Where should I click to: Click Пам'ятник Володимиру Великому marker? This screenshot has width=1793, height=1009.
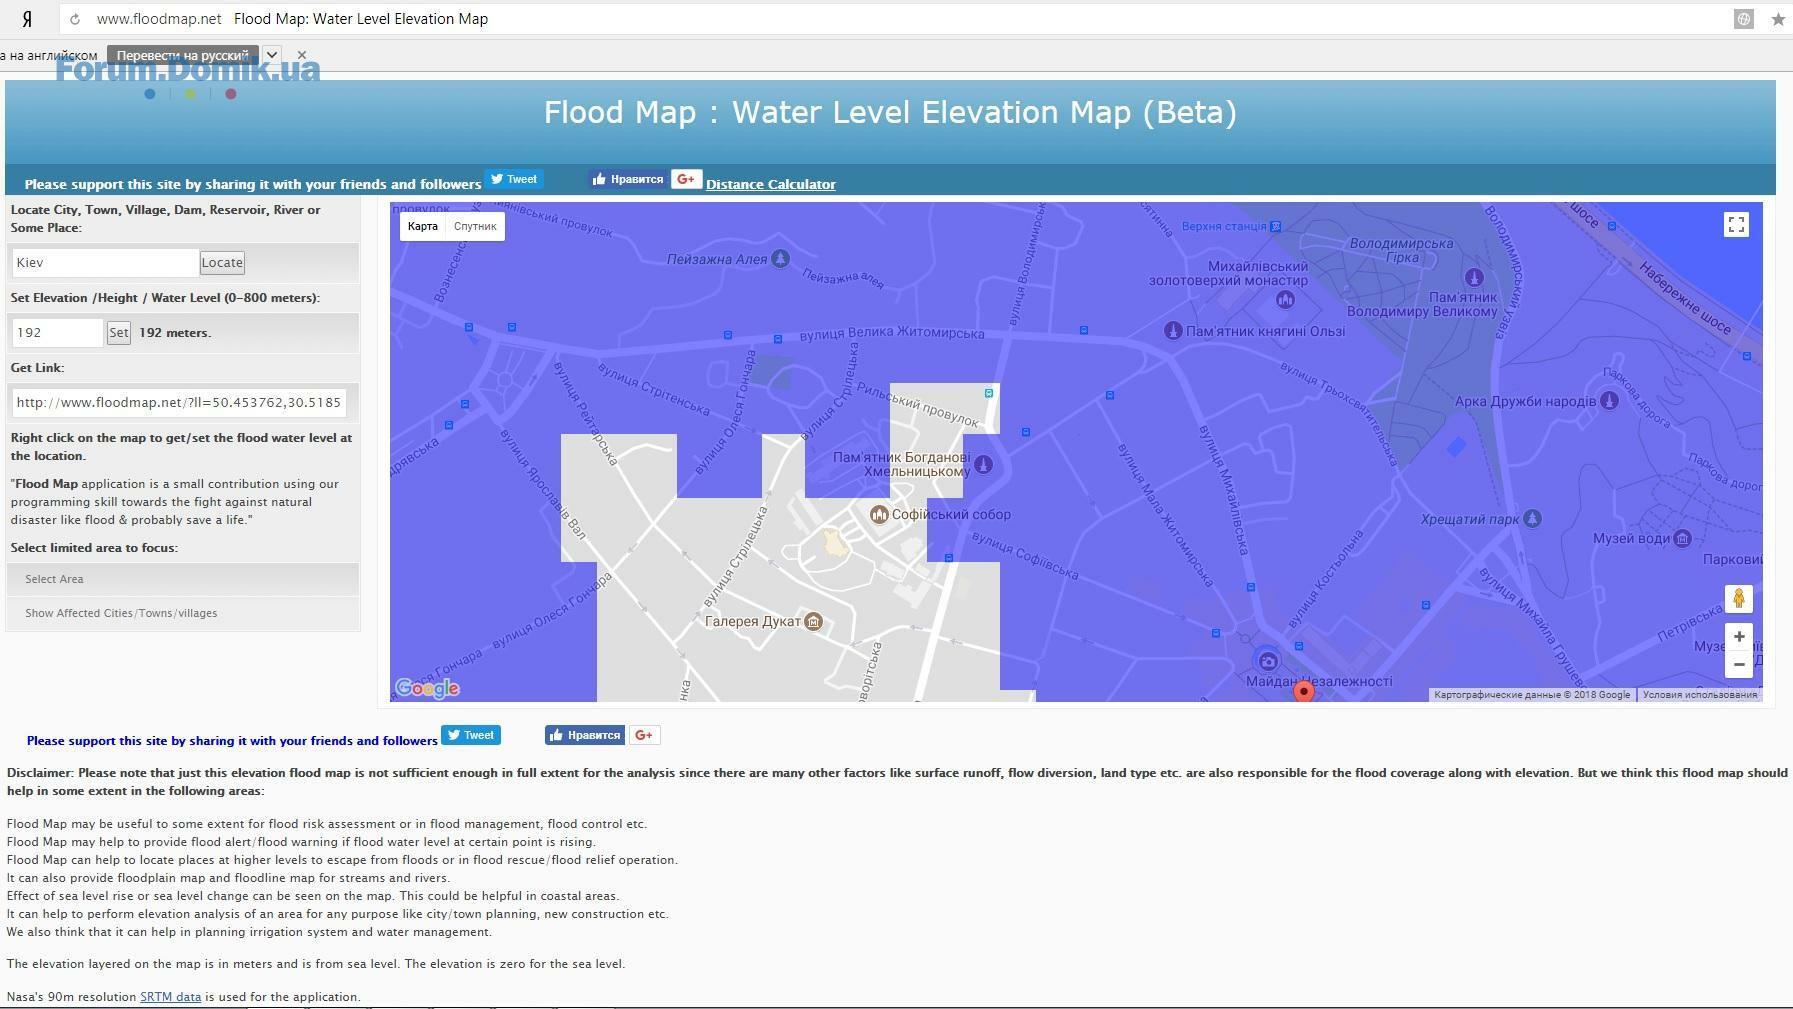(x=1474, y=277)
